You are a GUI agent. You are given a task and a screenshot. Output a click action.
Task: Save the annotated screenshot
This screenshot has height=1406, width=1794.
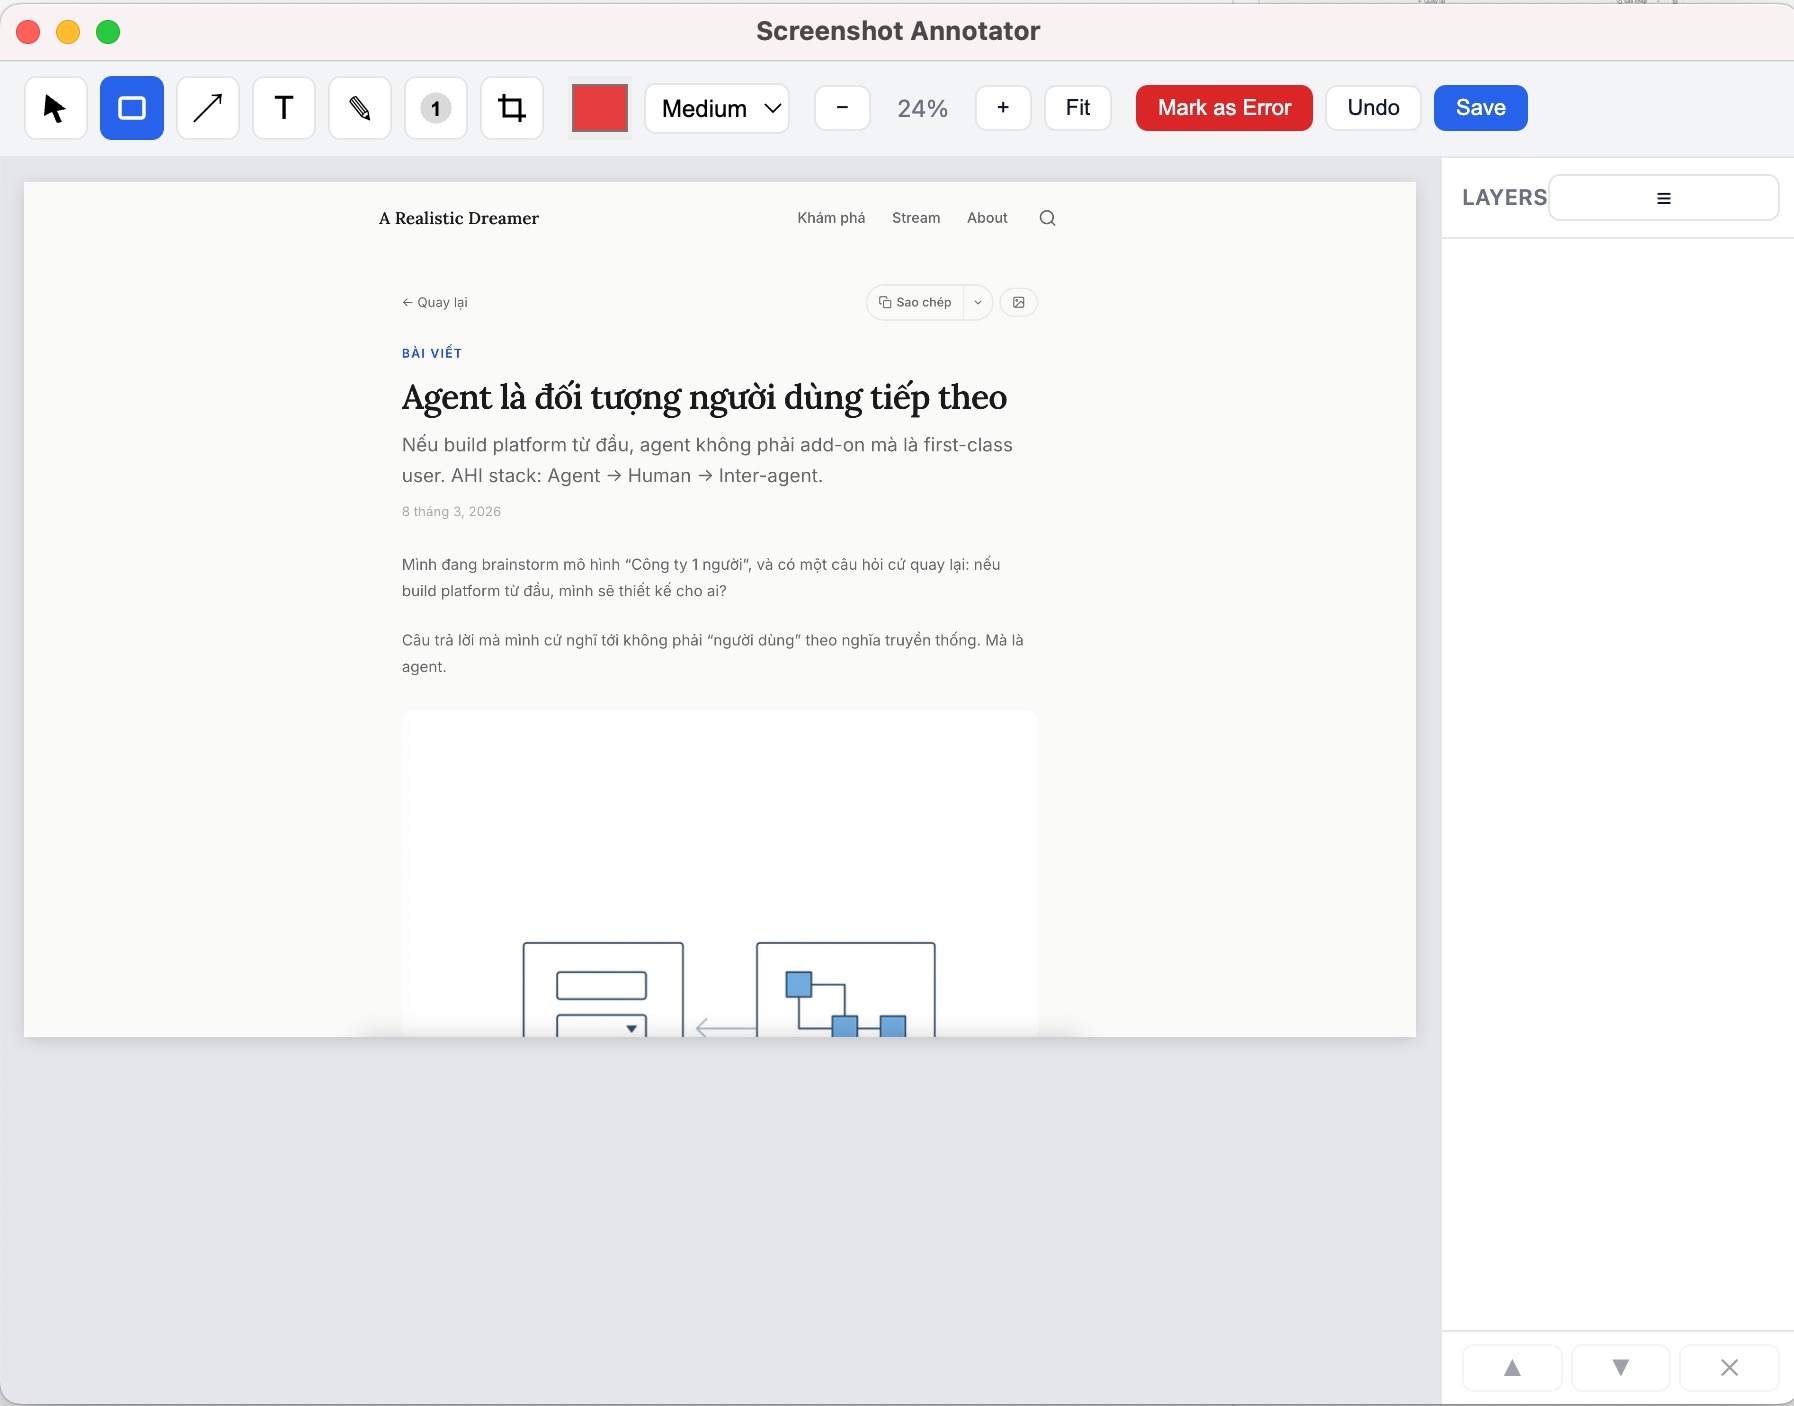pos(1480,107)
